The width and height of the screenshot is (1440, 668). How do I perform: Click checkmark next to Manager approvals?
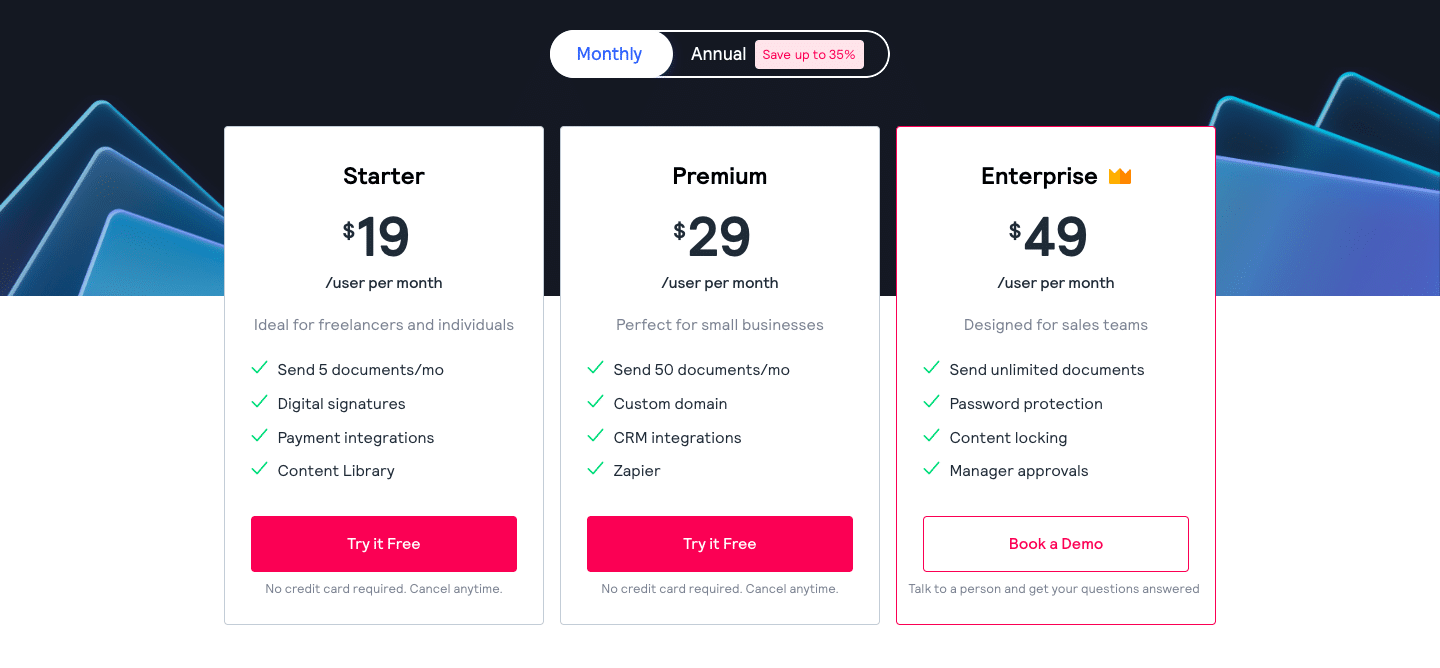tap(931, 469)
